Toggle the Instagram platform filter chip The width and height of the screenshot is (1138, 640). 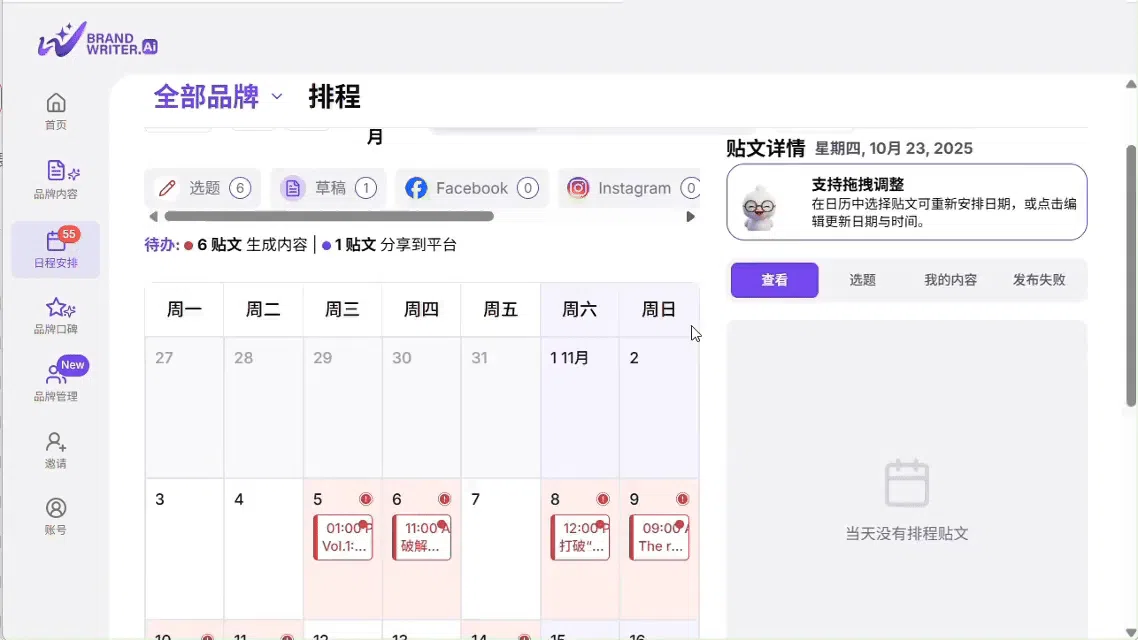630,188
